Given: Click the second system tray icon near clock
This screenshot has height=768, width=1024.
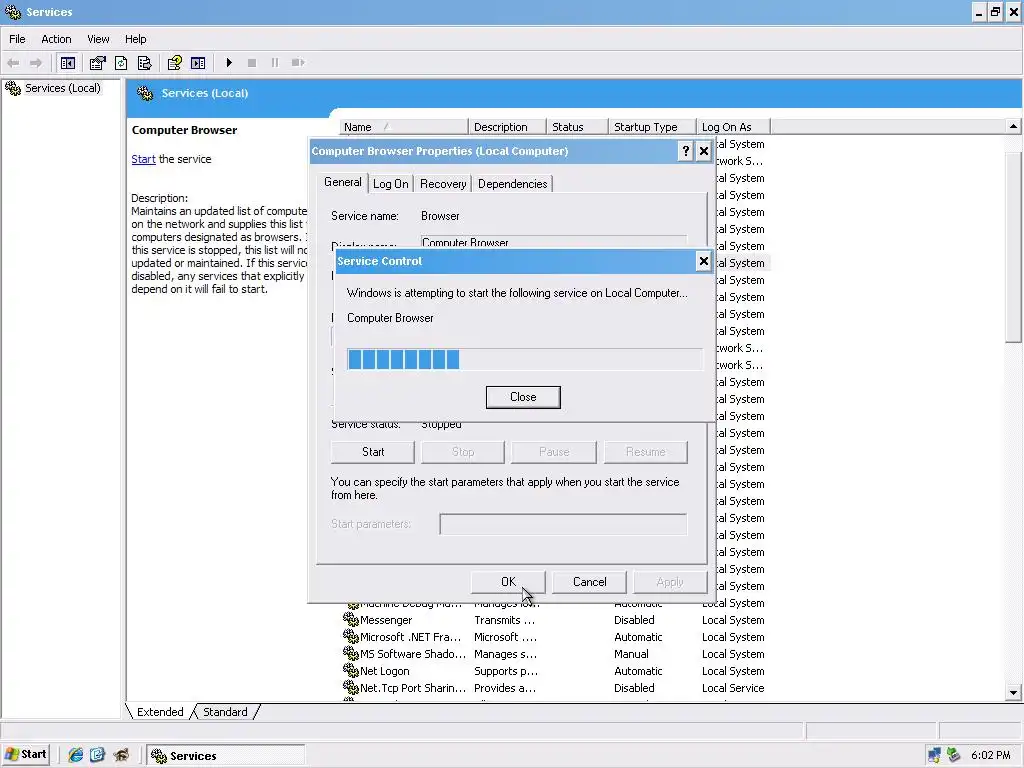Looking at the screenshot, I should pyautogui.click(x=954, y=755).
